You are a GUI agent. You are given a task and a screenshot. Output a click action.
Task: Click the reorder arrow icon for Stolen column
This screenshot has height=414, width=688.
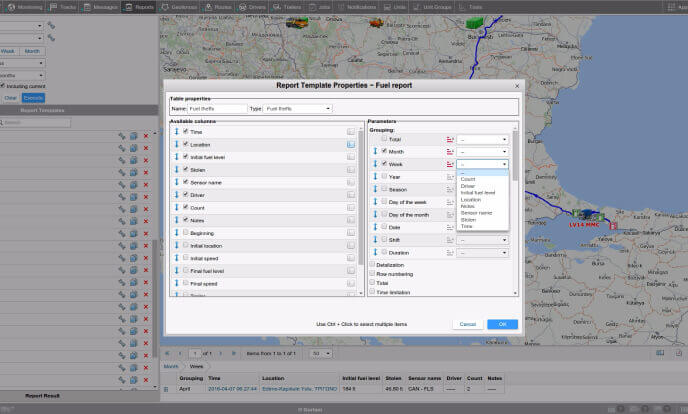[x=176, y=169]
